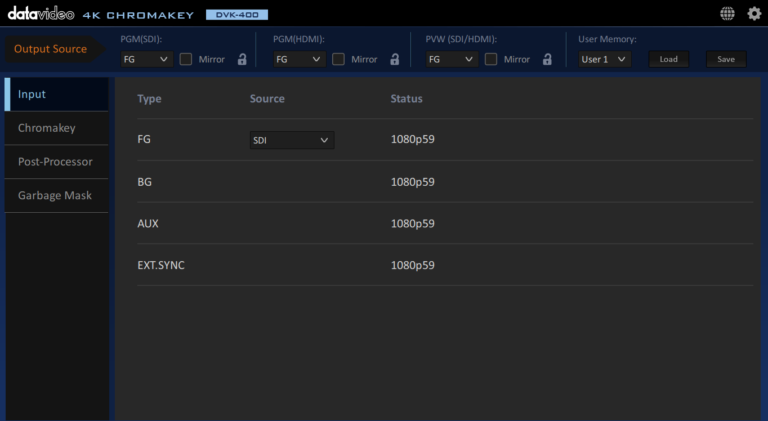Screen dimensions: 768x421
Task: Enable the PGM(SDI) Mirror checkbox
Action: pos(186,59)
